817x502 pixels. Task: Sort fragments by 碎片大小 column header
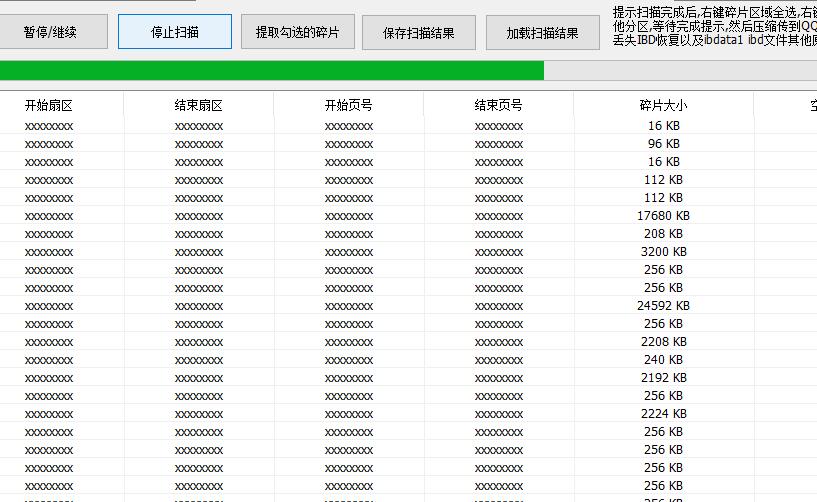click(x=663, y=105)
